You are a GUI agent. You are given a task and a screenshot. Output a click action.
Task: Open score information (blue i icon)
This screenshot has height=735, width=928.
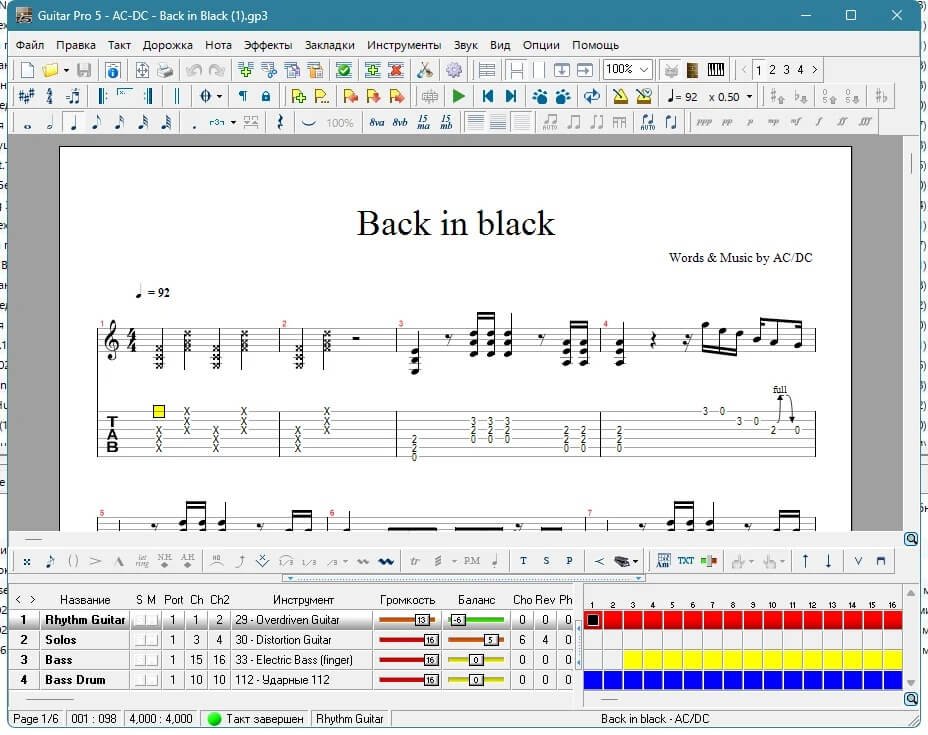point(112,70)
